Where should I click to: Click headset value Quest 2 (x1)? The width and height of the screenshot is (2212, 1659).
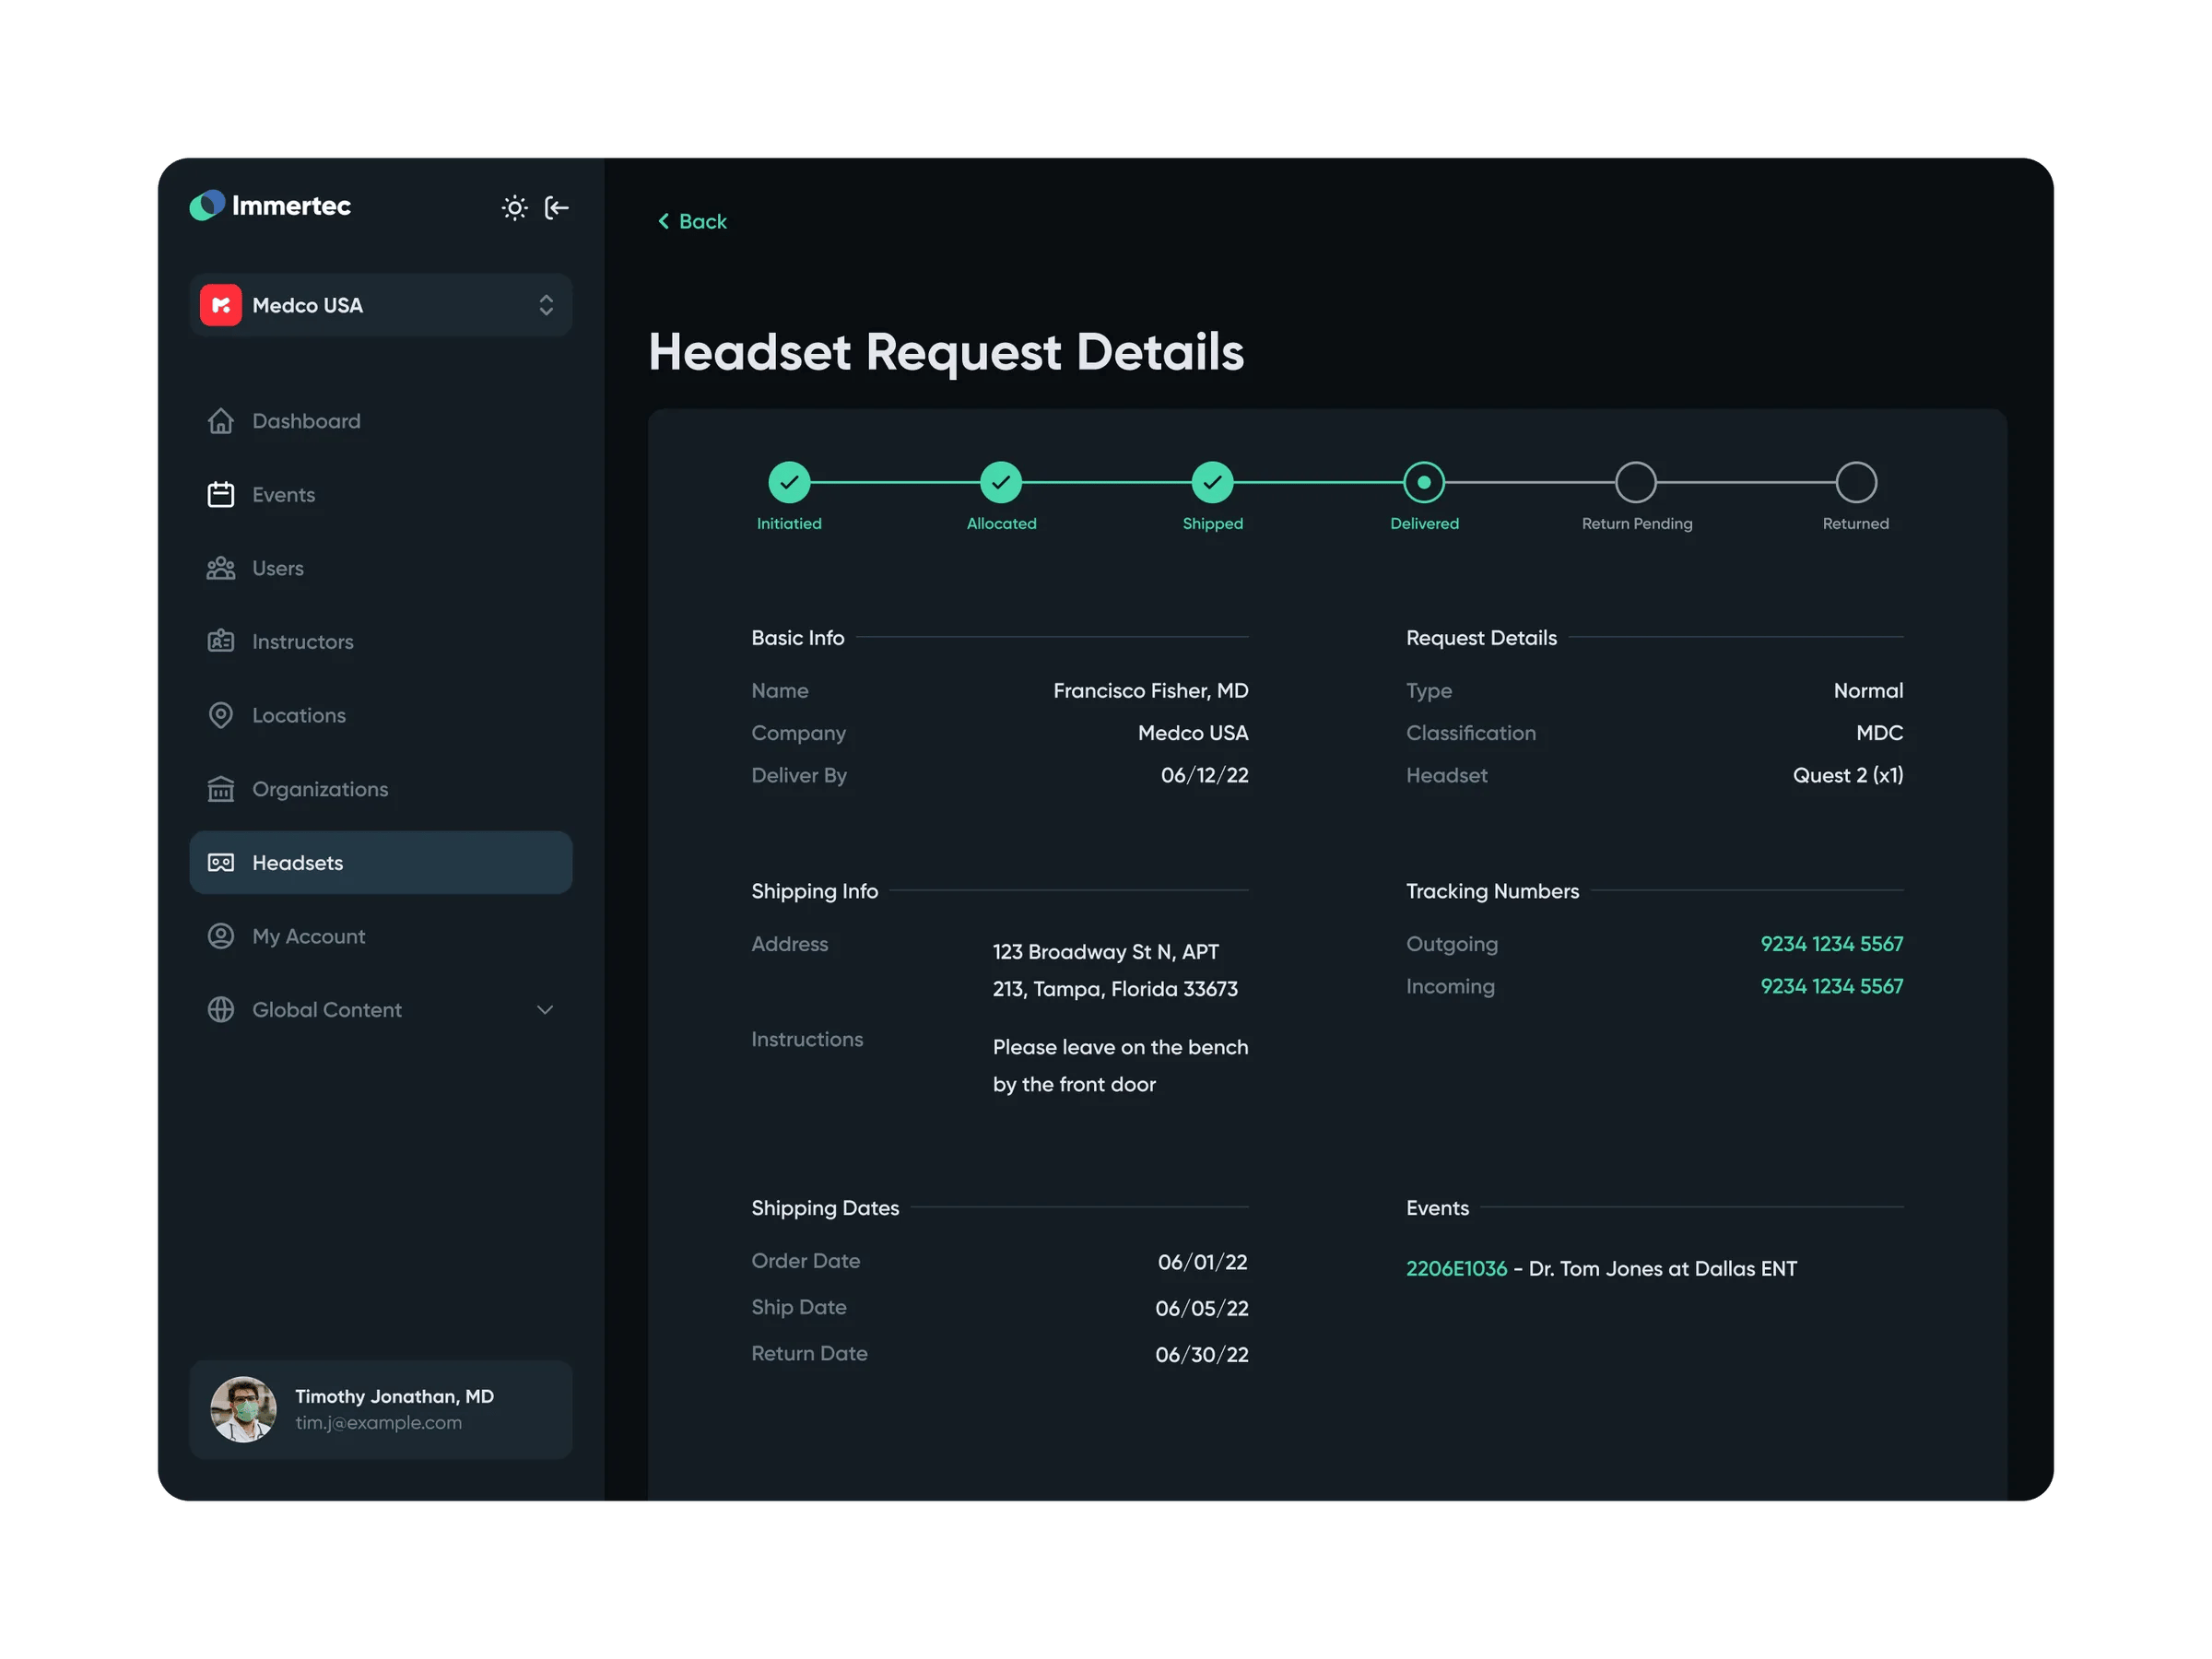[x=1848, y=775]
